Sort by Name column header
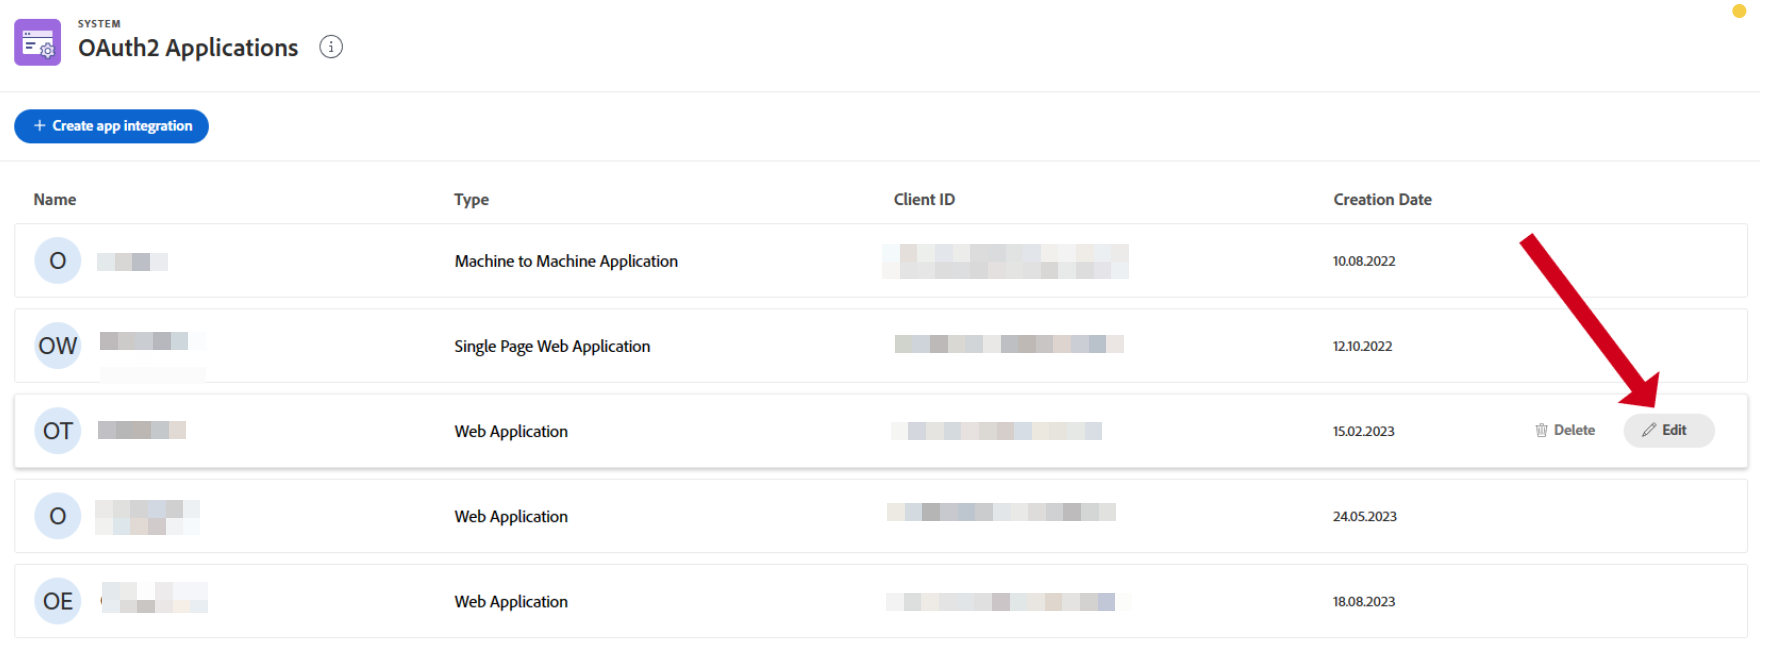 (55, 200)
